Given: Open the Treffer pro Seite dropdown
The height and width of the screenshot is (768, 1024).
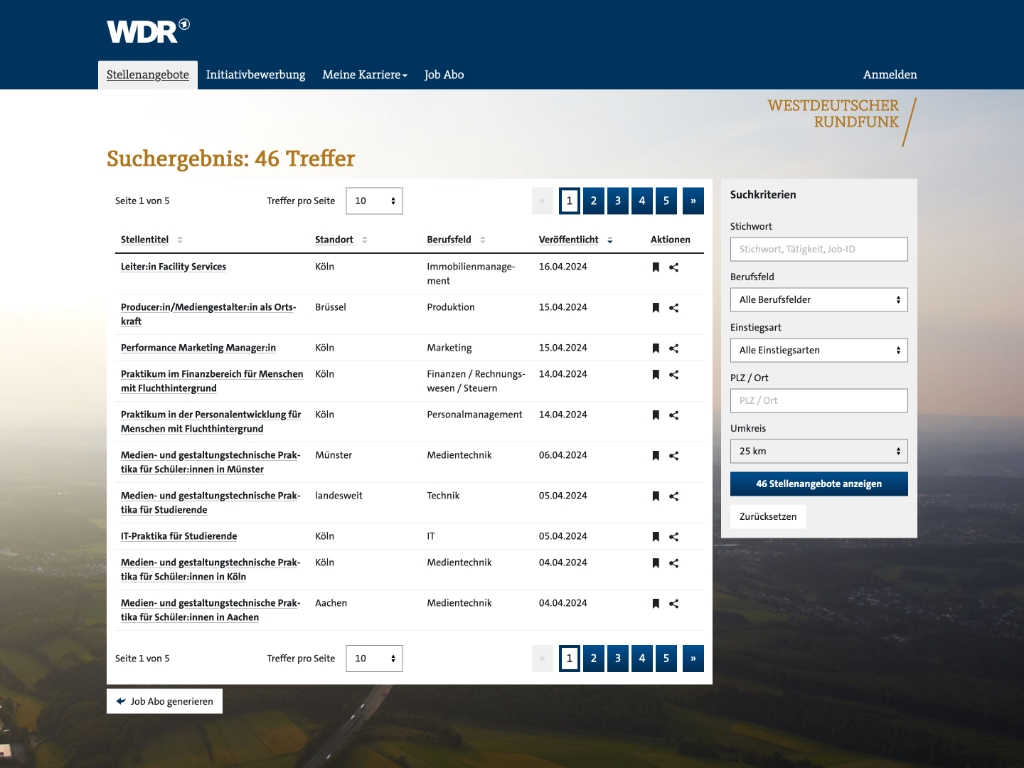Looking at the screenshot, I should 374,200.
